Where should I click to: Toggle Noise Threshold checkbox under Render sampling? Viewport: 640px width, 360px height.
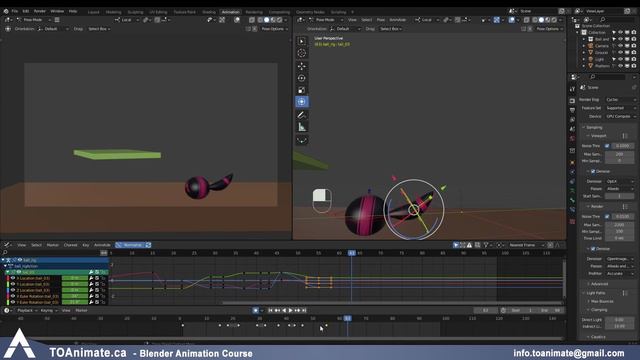click(x=607, y=216)
